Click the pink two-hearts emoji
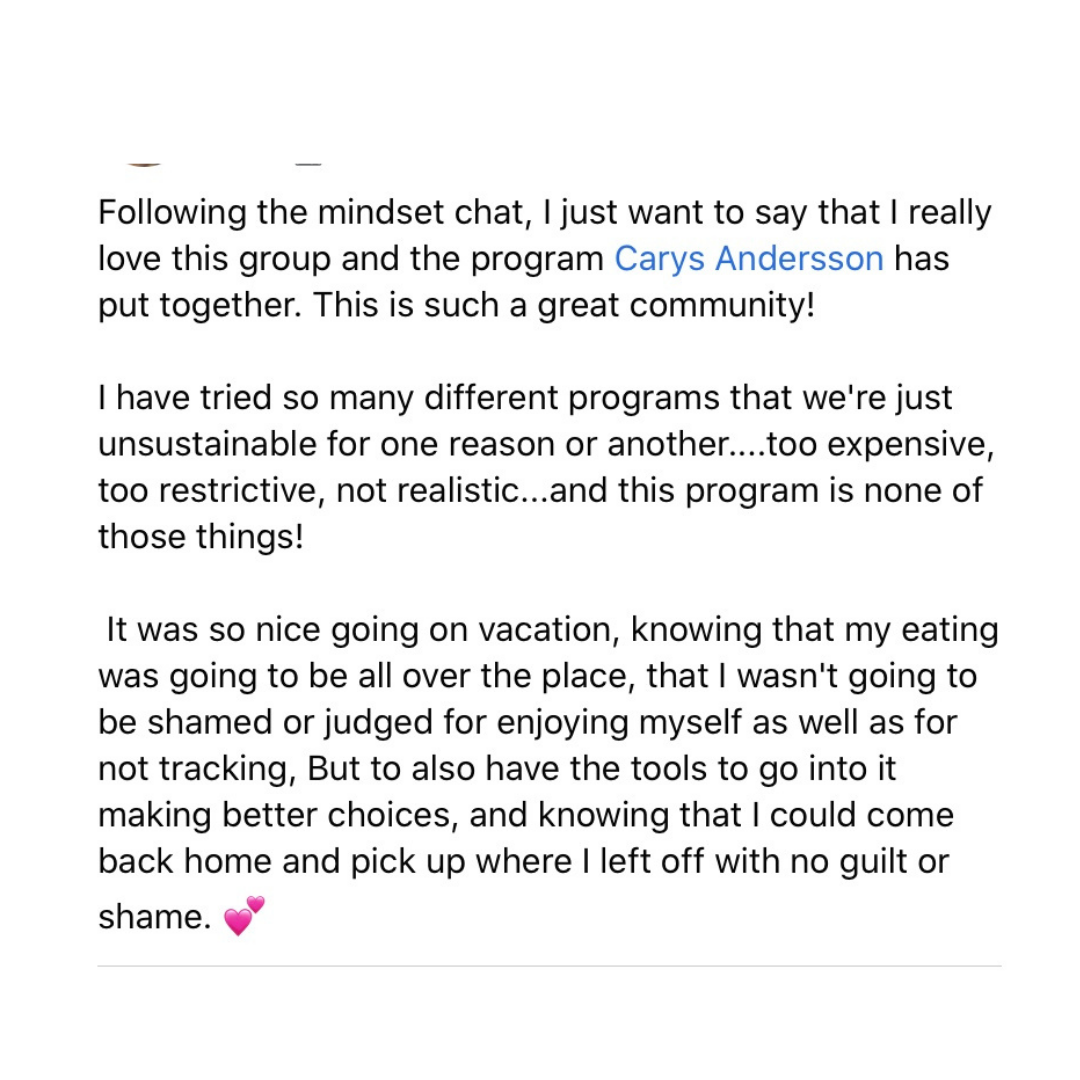 point(244,916)
